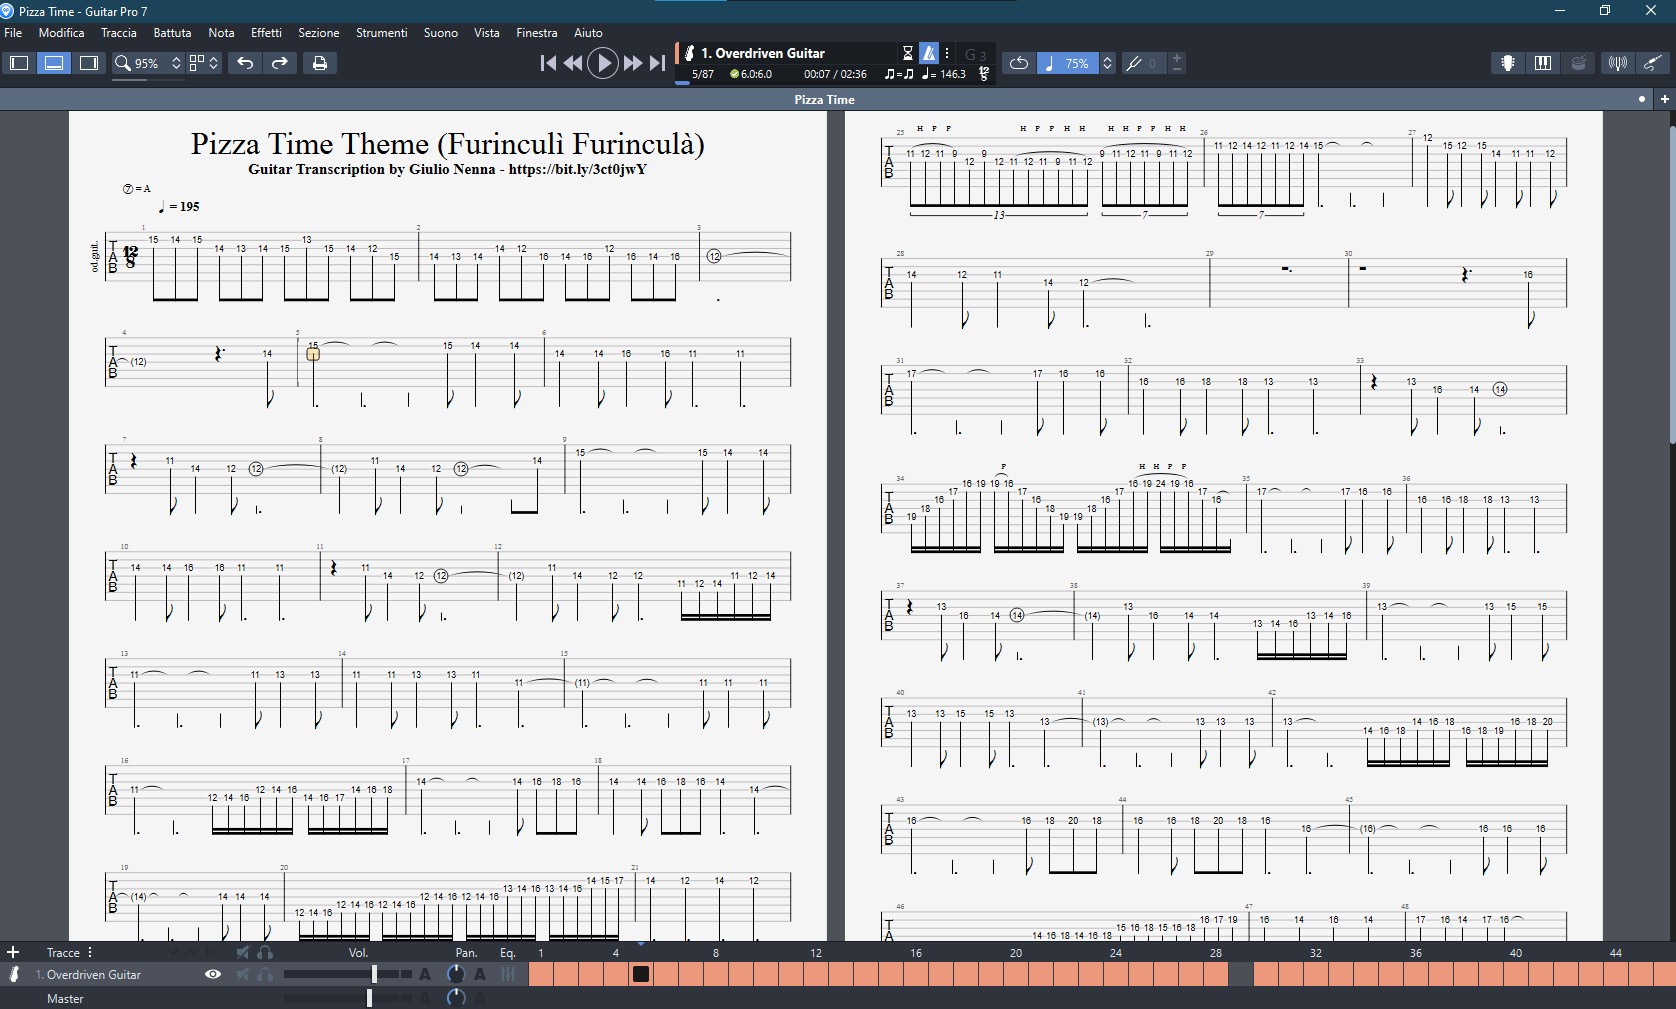Open metronome and countdown options
The height and width of the screenshot is (1009, 1676).
click(947, 53)
